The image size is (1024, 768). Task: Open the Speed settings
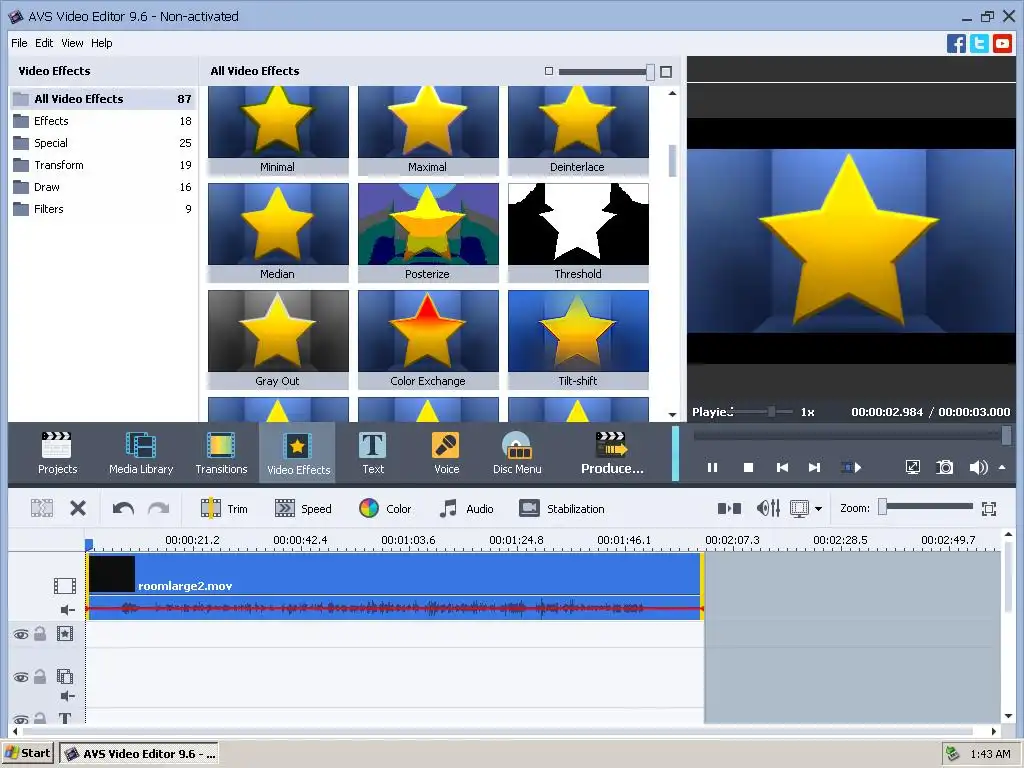pos(303,509)
